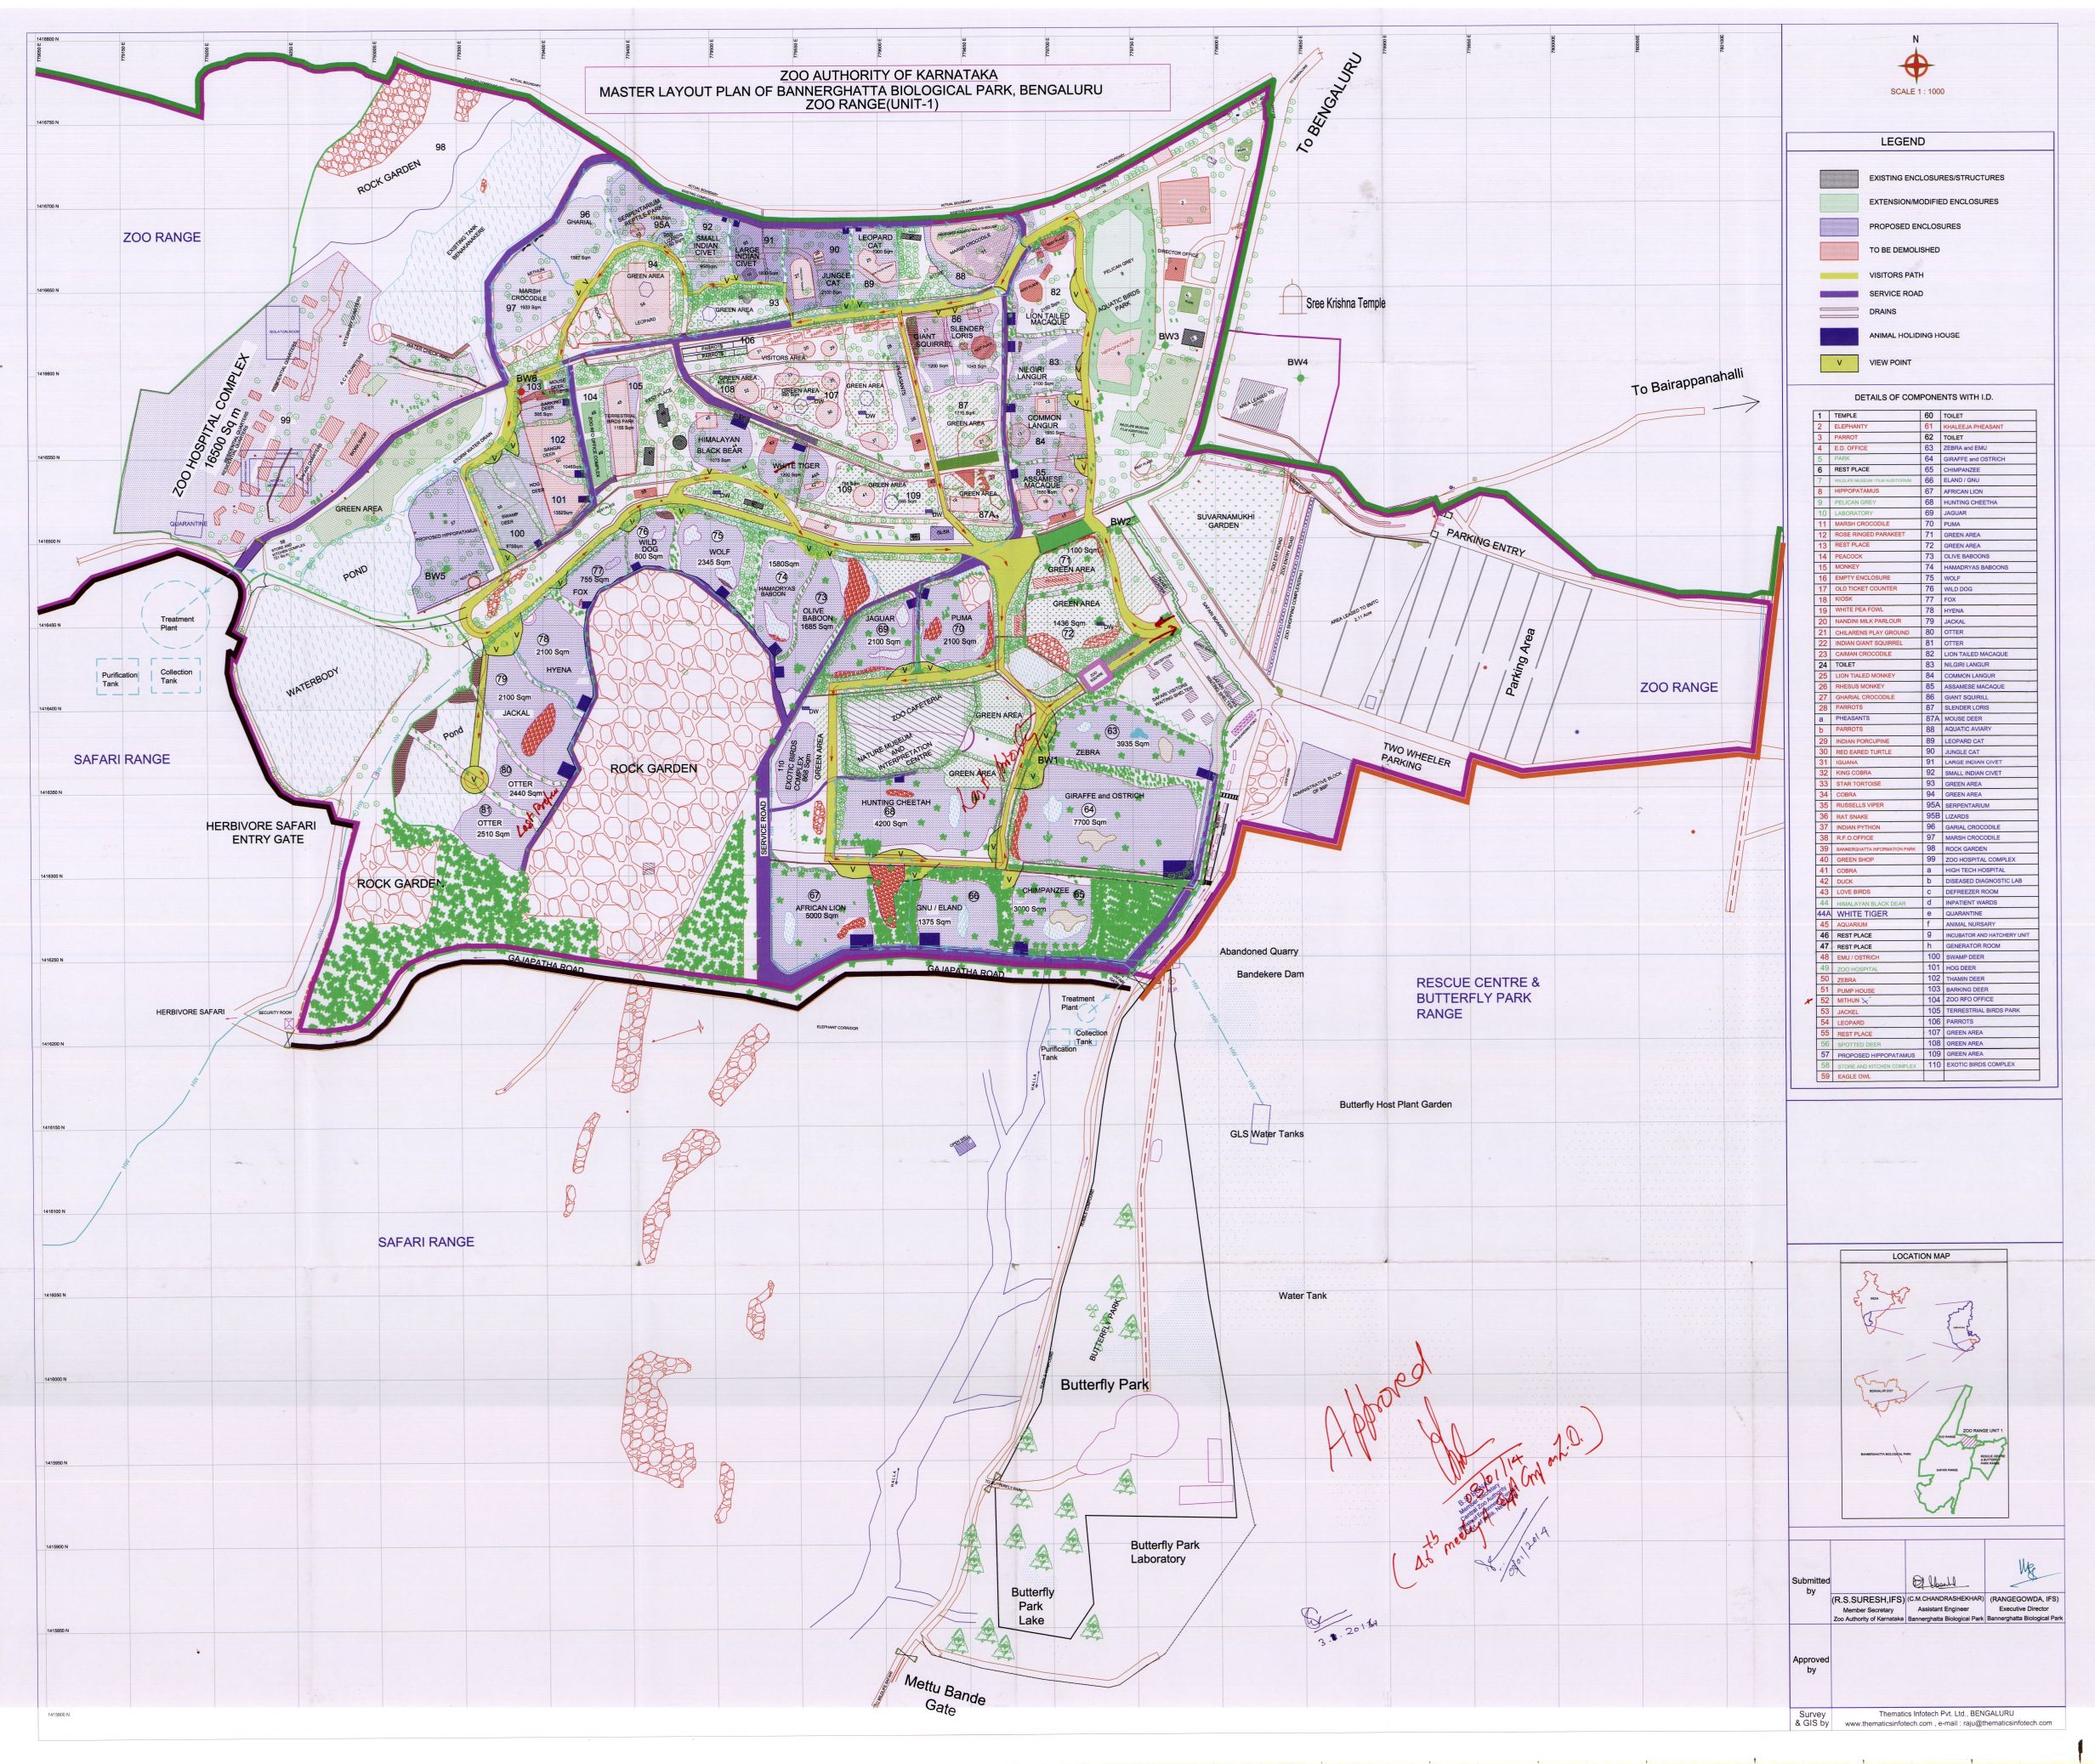
Task: Click the red north compass rose icon
Action: pyautogui.click(x=1915, y=66)
